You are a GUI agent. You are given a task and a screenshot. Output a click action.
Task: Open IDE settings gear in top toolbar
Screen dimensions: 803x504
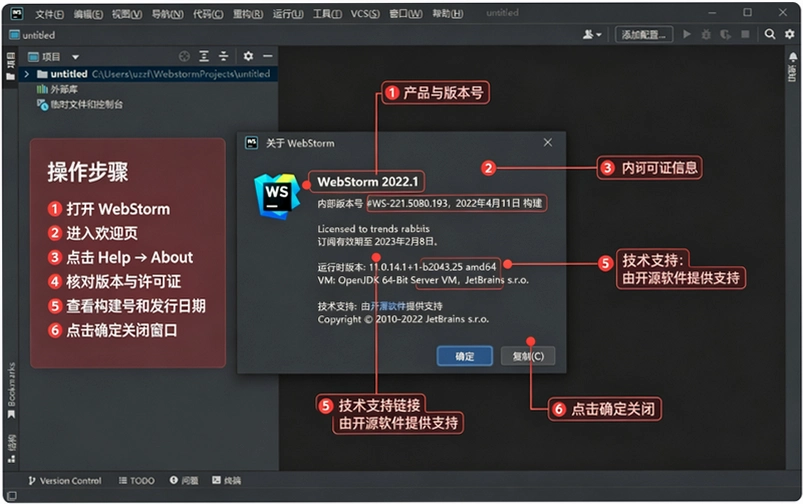pos(790,34)
